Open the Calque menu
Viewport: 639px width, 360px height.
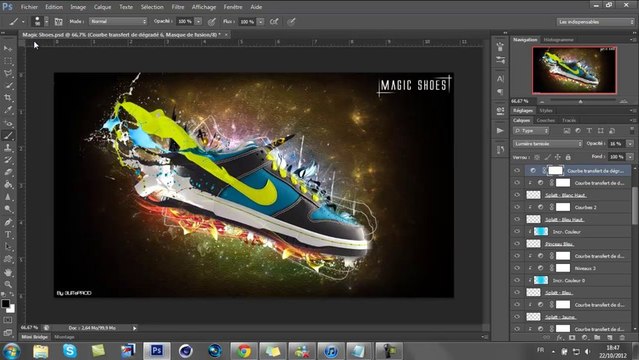click(x=102, y=7)
